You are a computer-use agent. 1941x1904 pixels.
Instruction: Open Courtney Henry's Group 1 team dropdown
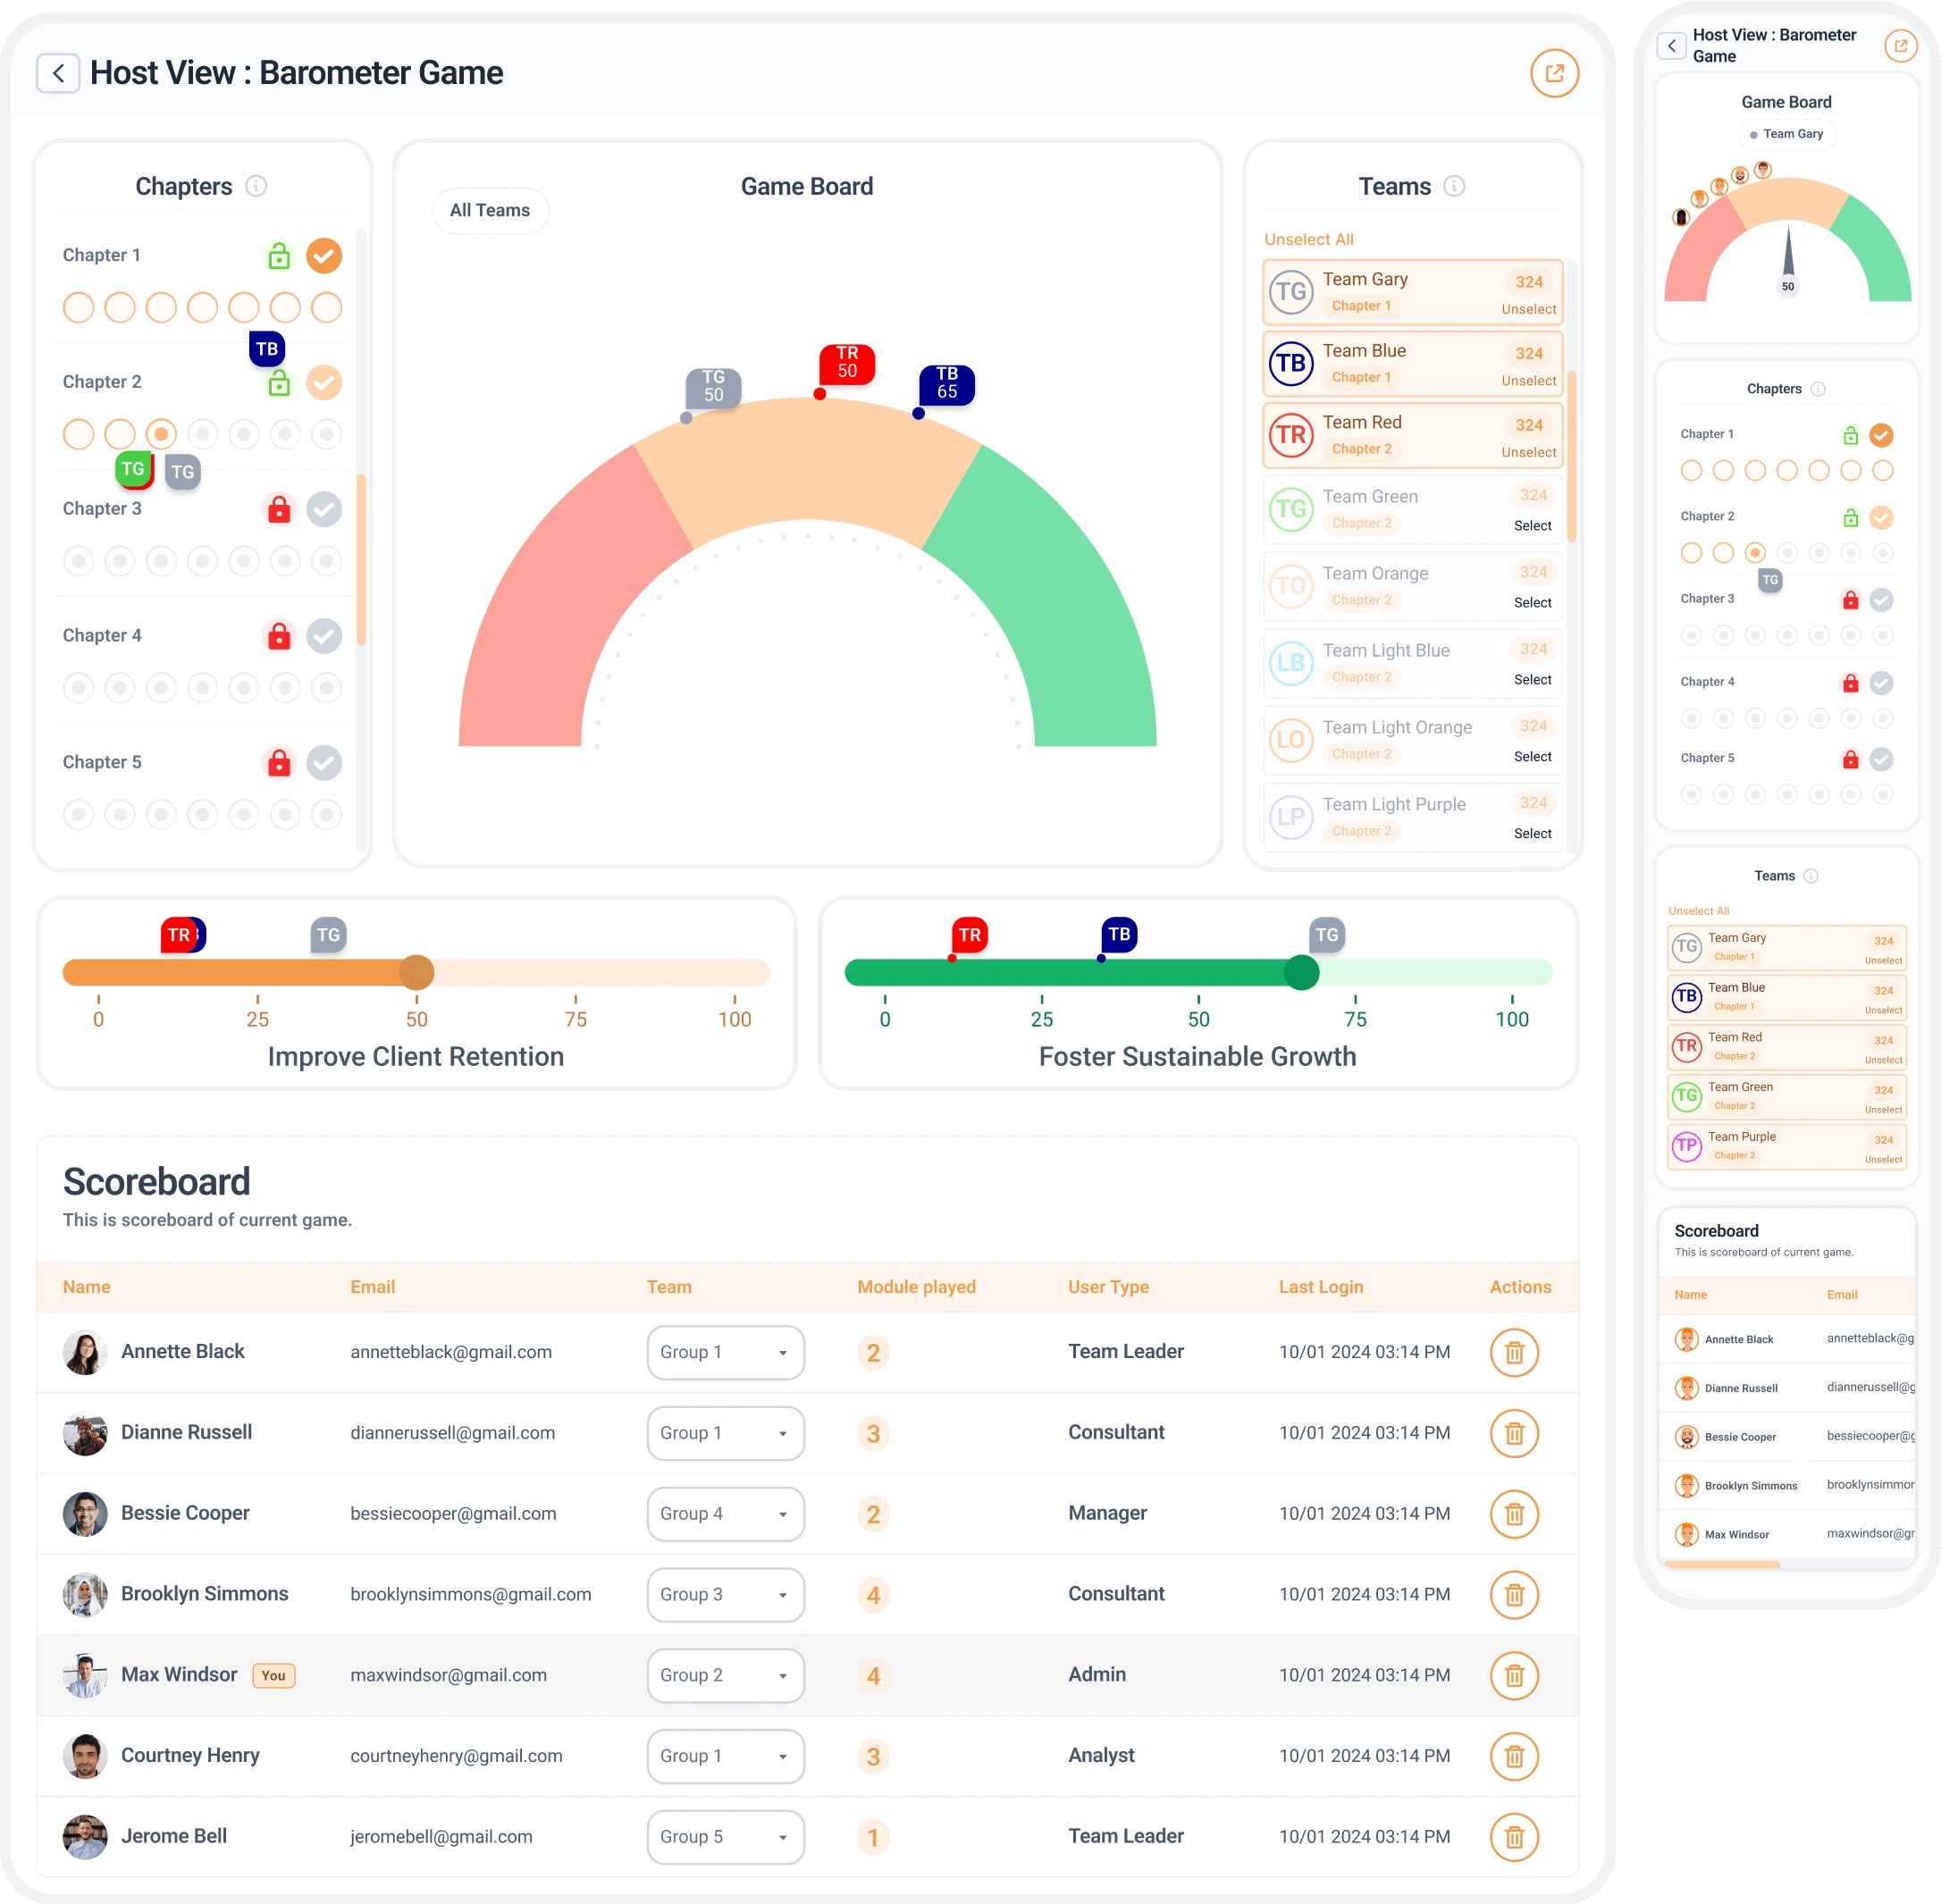725,1756
